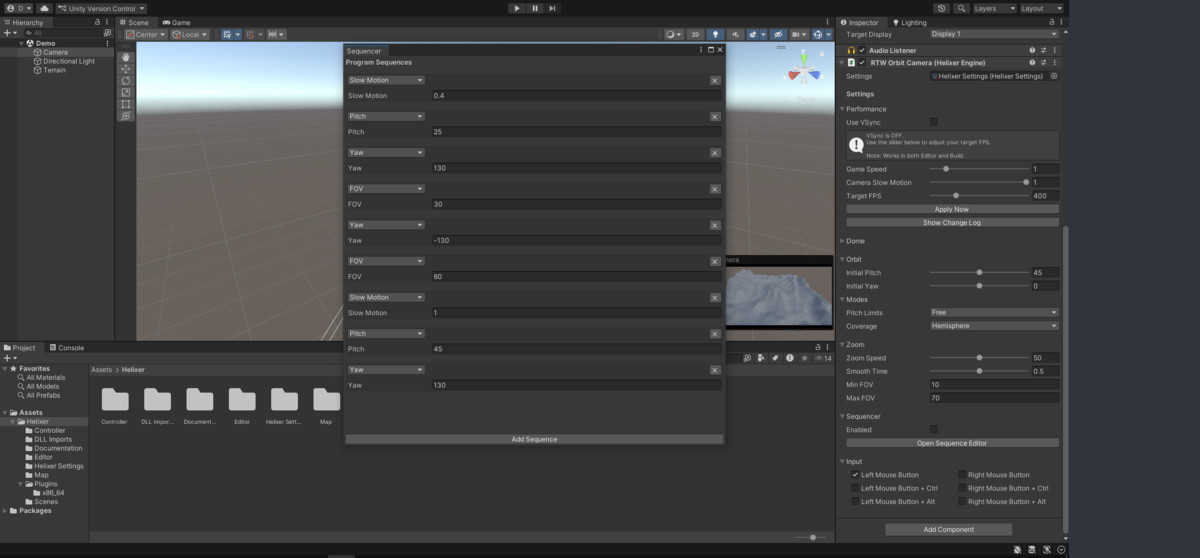The height and width of the screenshot is (558, 1200).
Task: Toggle scene lighting with the lightbulb icon
Action: click(715, 34)
